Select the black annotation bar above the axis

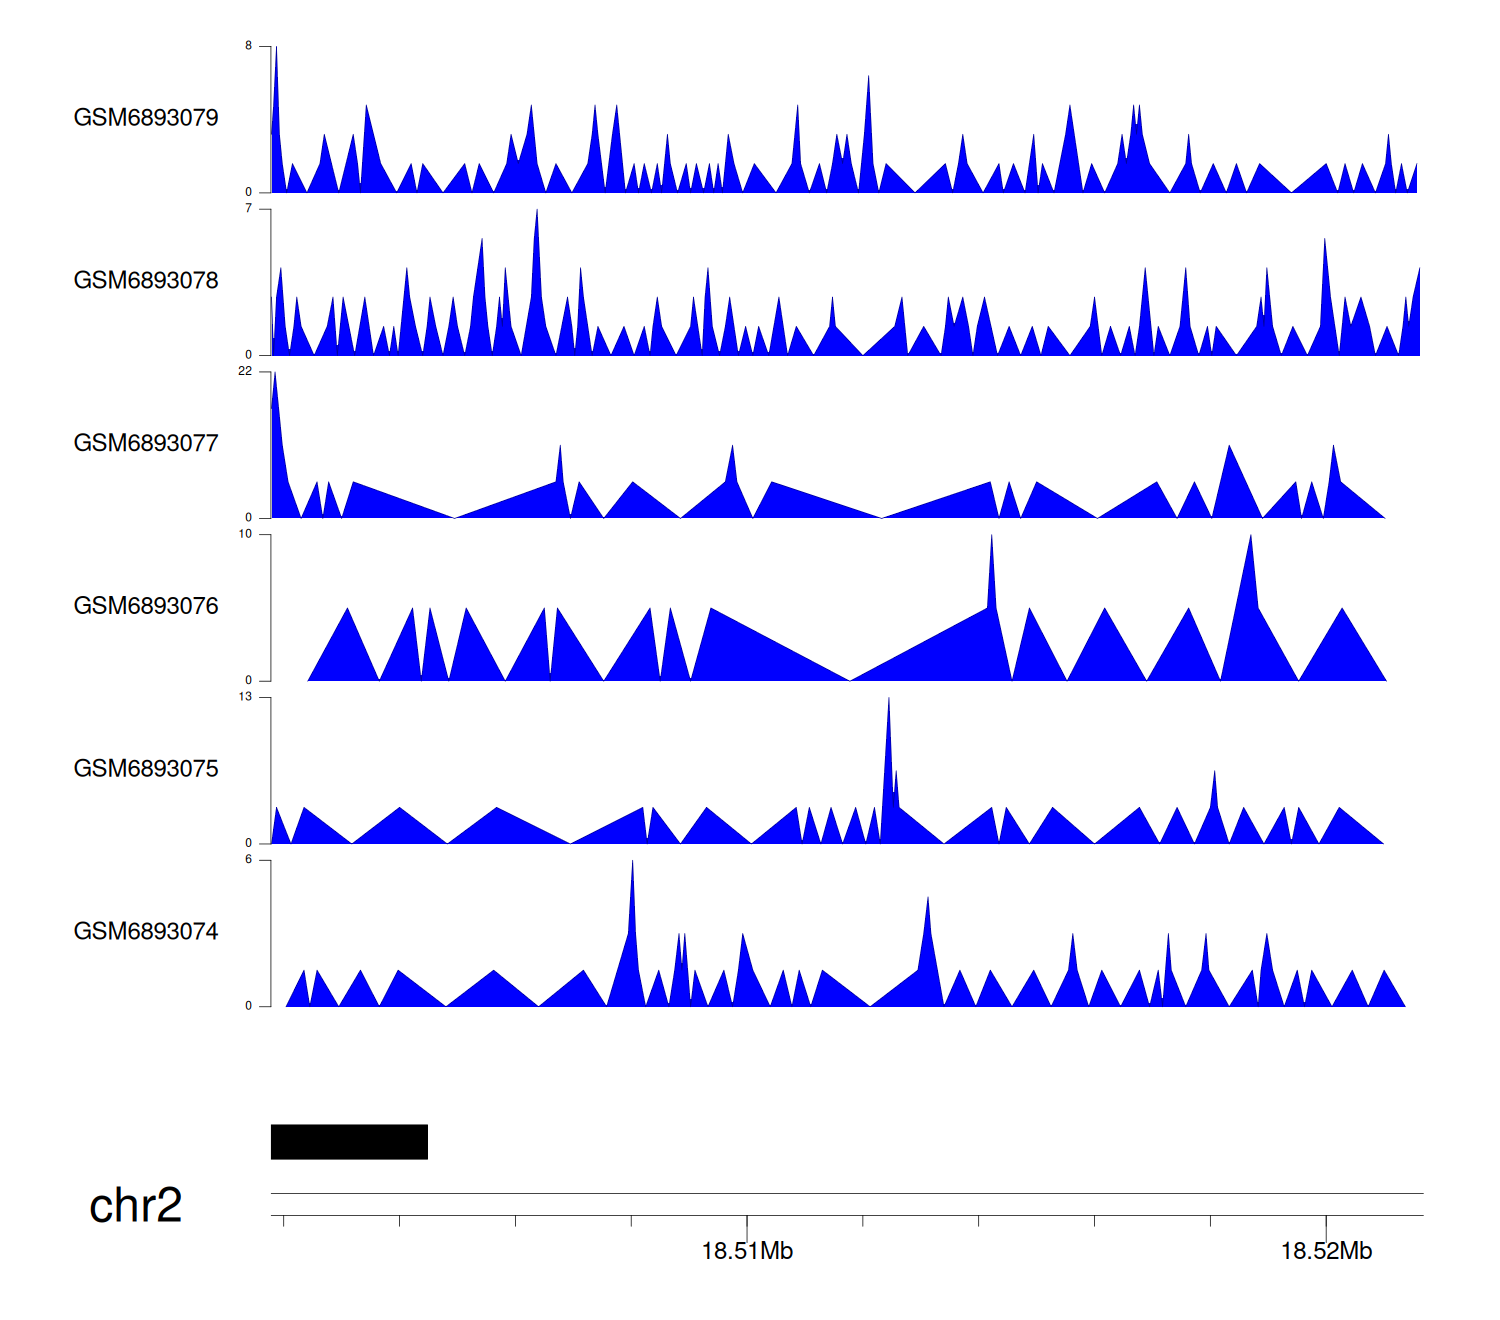pyautogui.click(x=349, y=1142)
